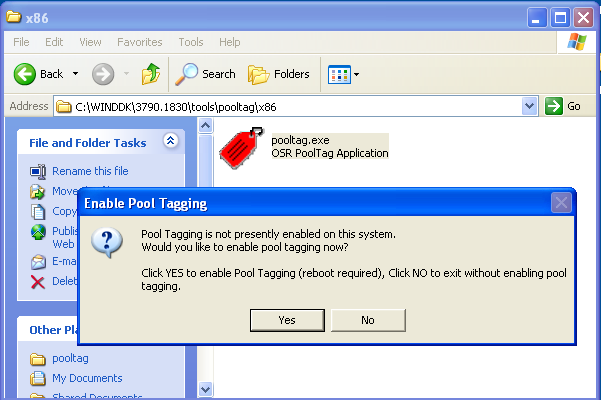This screenshot has width=601, height=400.
Task: Close the Enable Pool Tagging dialog
Action: pyautogui.click(x=562, y=203)
